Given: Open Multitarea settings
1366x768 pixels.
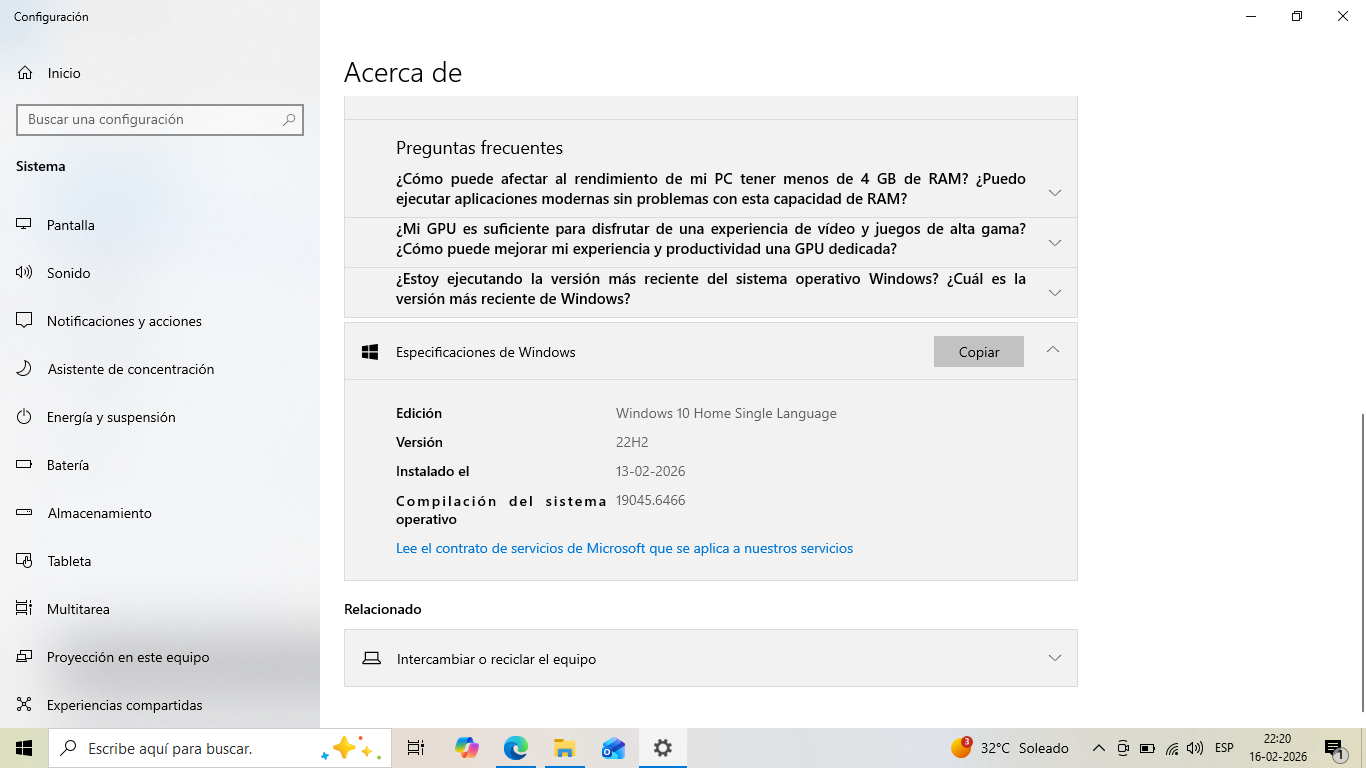Looking at the screenshot, I should pos(78,609).
